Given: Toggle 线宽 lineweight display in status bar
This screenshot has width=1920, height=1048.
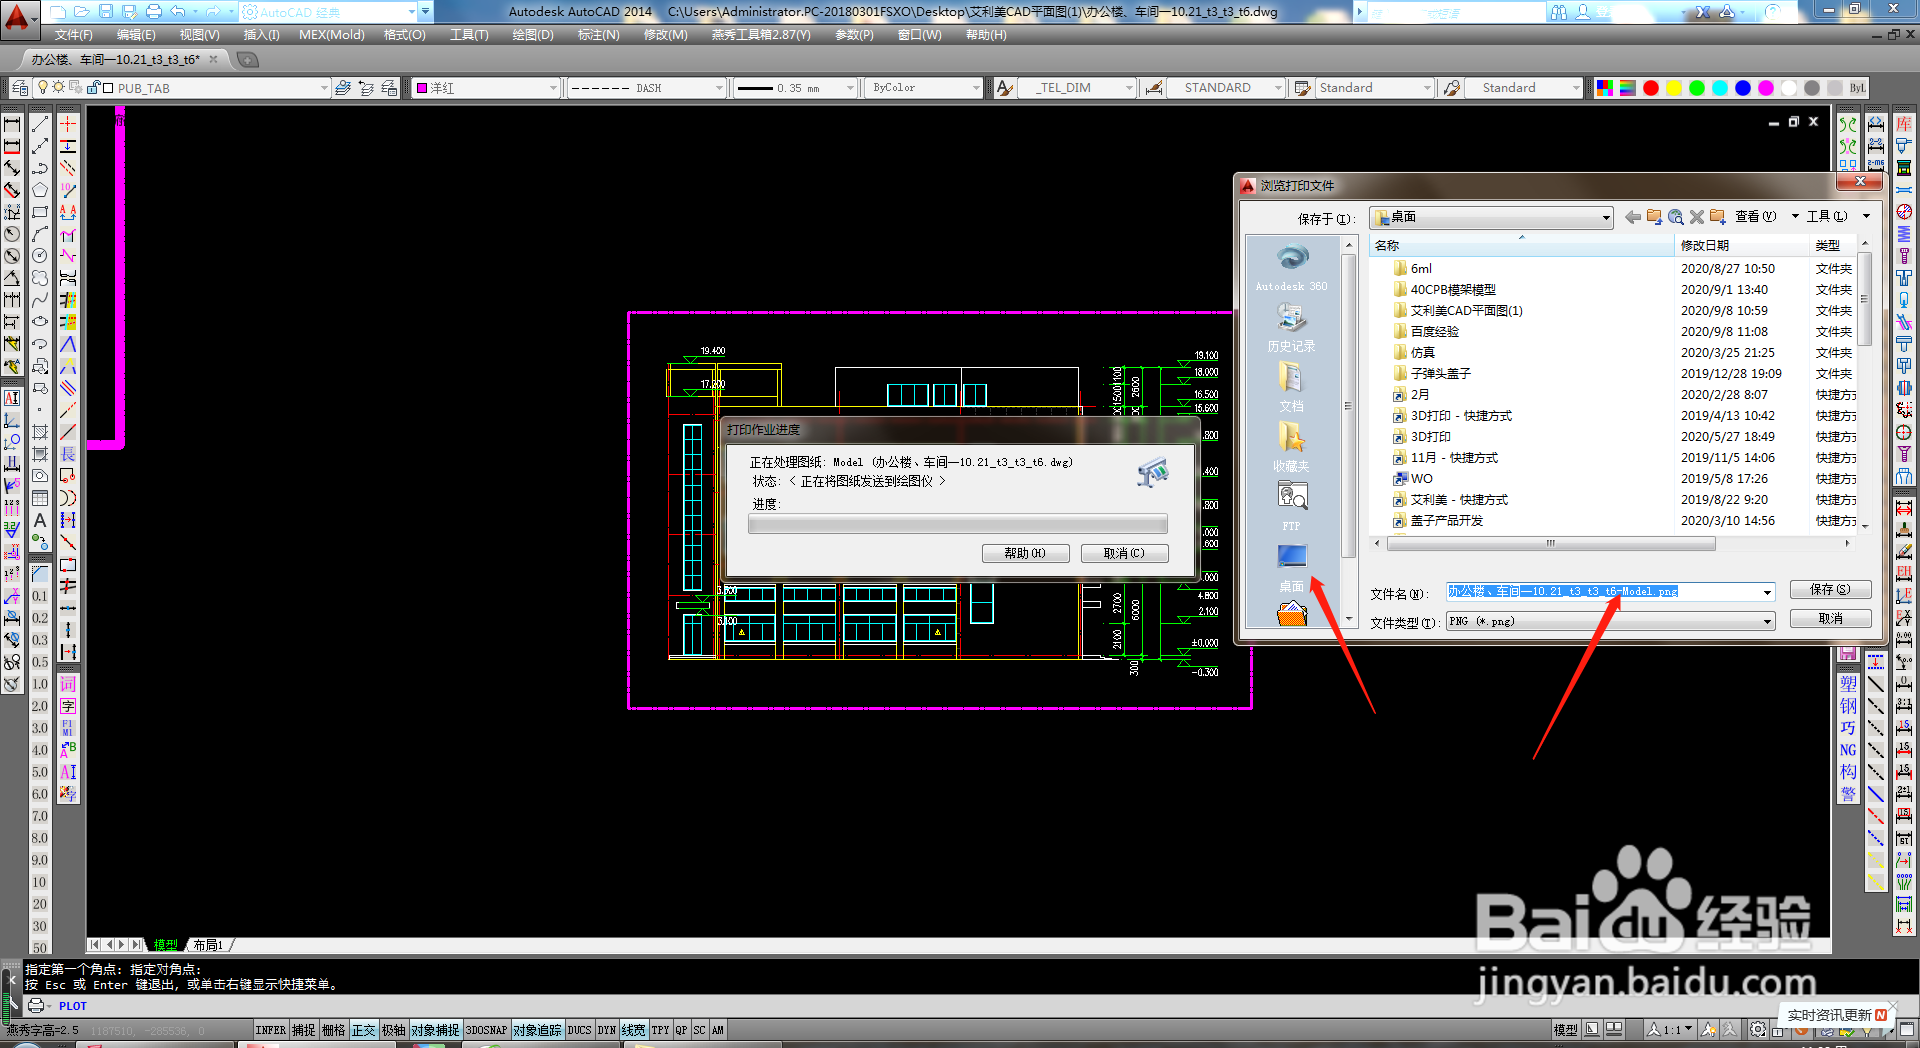Looking at the screenshot, I should (633, 1030).
